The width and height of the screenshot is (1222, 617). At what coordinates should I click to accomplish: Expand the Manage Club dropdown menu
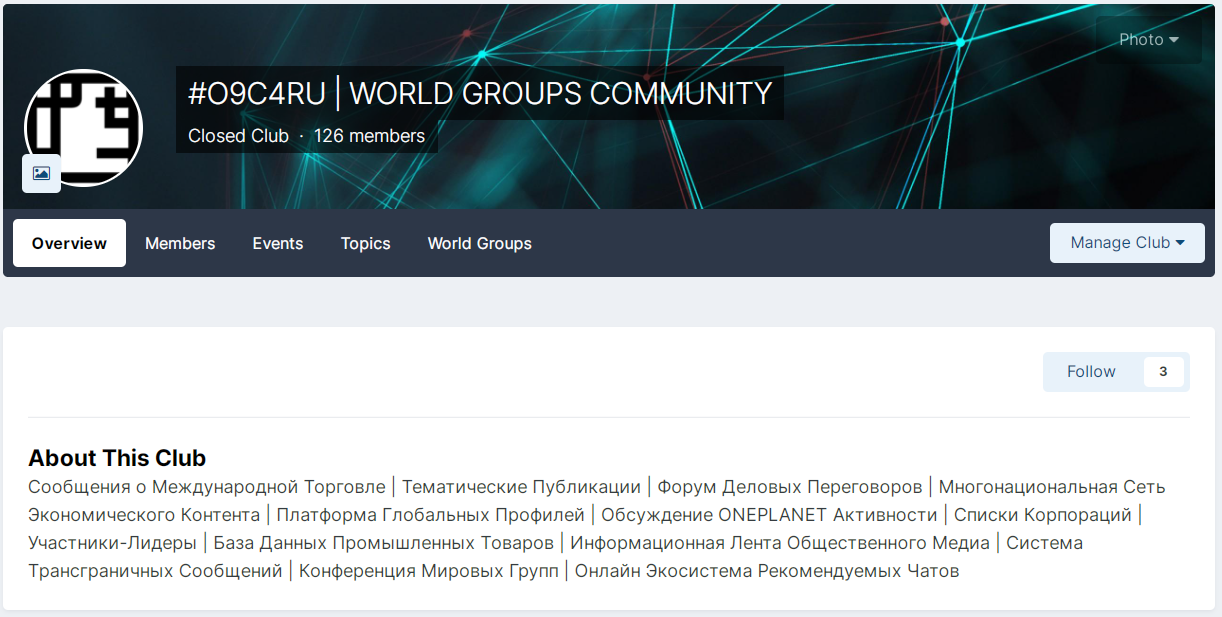pyautogui.click(x=1127, y=243)
